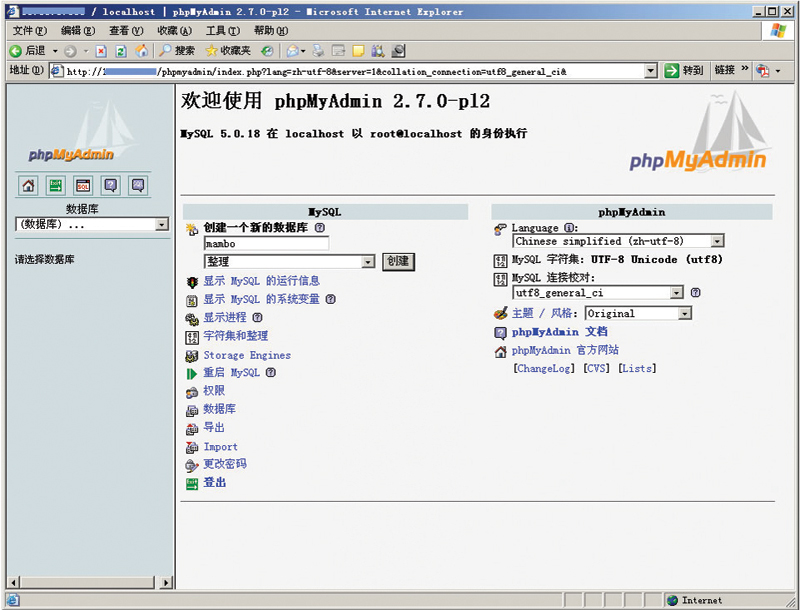800x610 pixels.
Task: Open the Language dropdown showing Chinese simplified
Action: pos(618,241)
